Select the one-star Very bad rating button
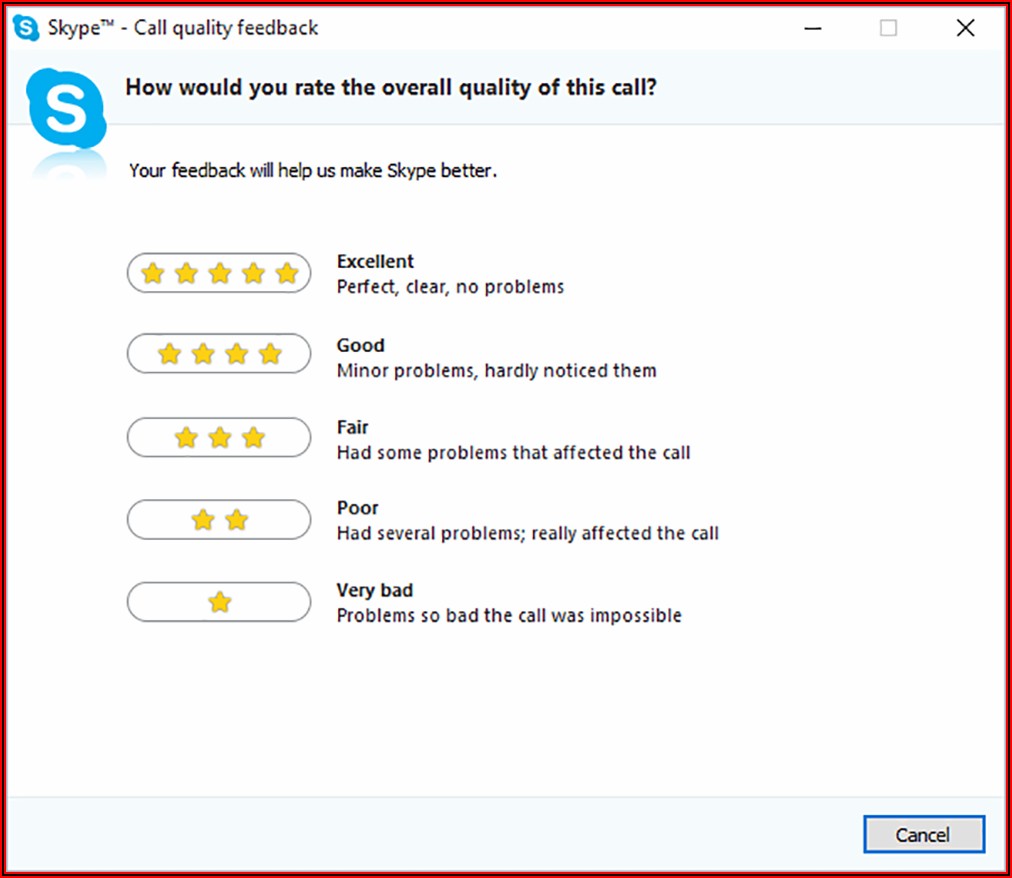The image size is (1012, 878). coord(219,602)
